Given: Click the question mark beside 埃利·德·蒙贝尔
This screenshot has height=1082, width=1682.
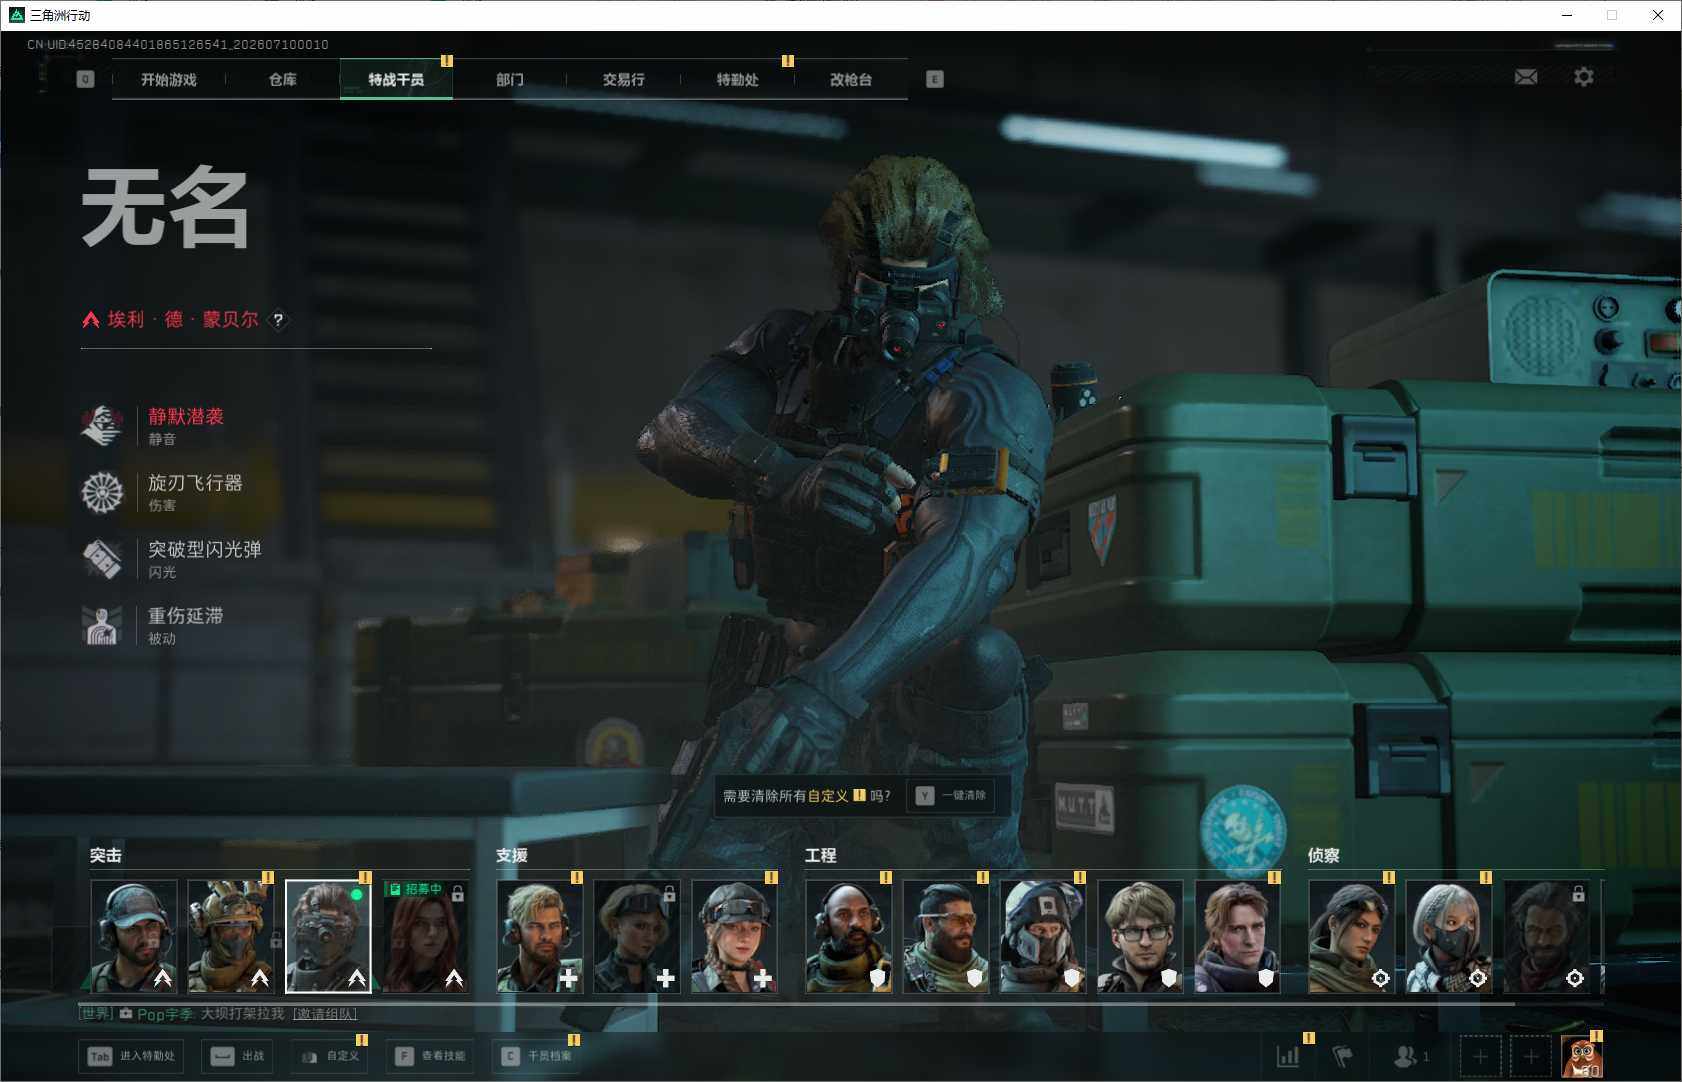Looking at the screenshot, I should (x=279, y=320).
